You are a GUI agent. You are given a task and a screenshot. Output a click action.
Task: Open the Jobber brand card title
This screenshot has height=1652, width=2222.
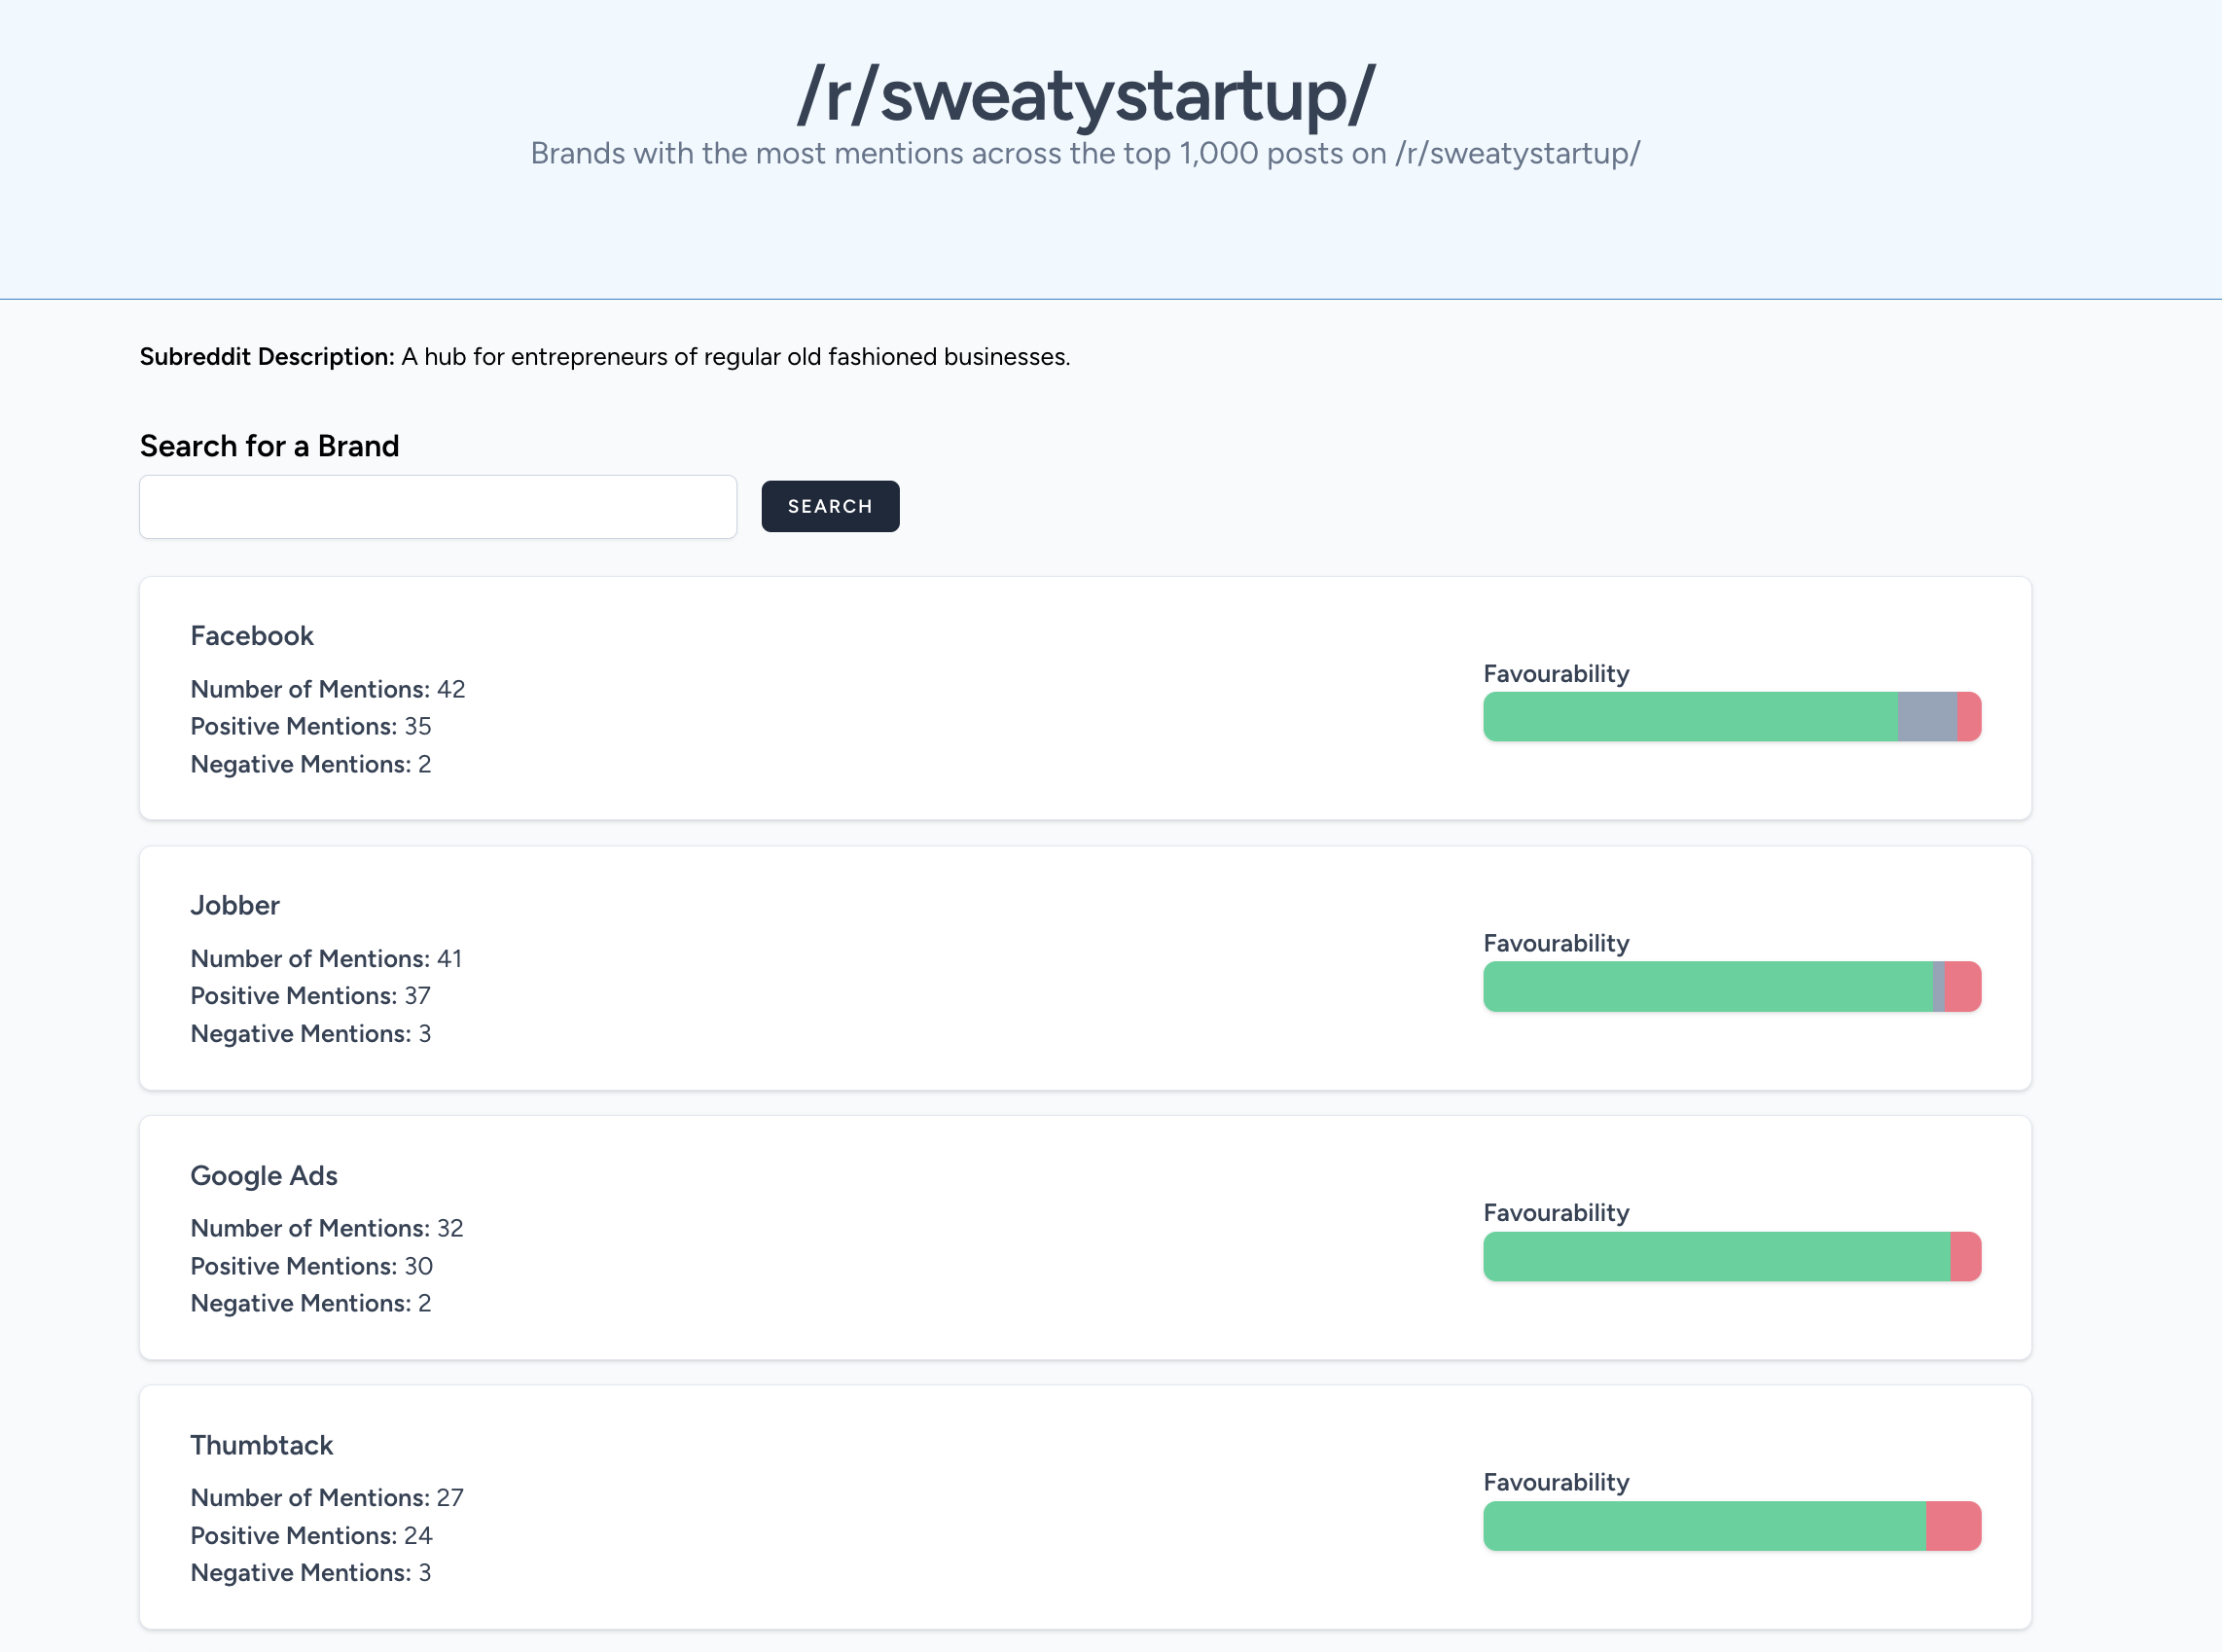click(235, 905)
